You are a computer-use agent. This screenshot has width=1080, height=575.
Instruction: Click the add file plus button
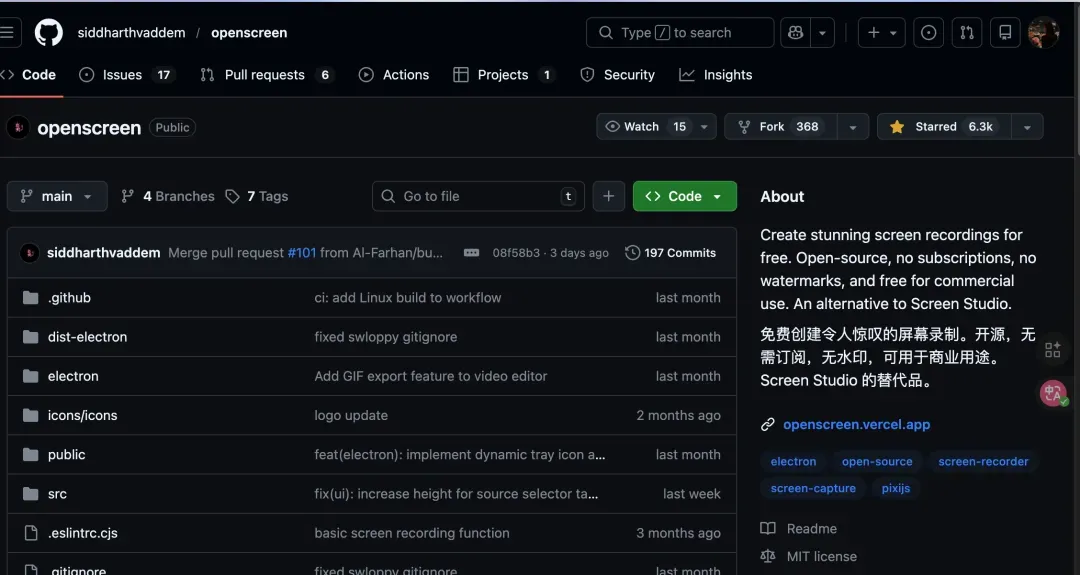coord(608,196)
